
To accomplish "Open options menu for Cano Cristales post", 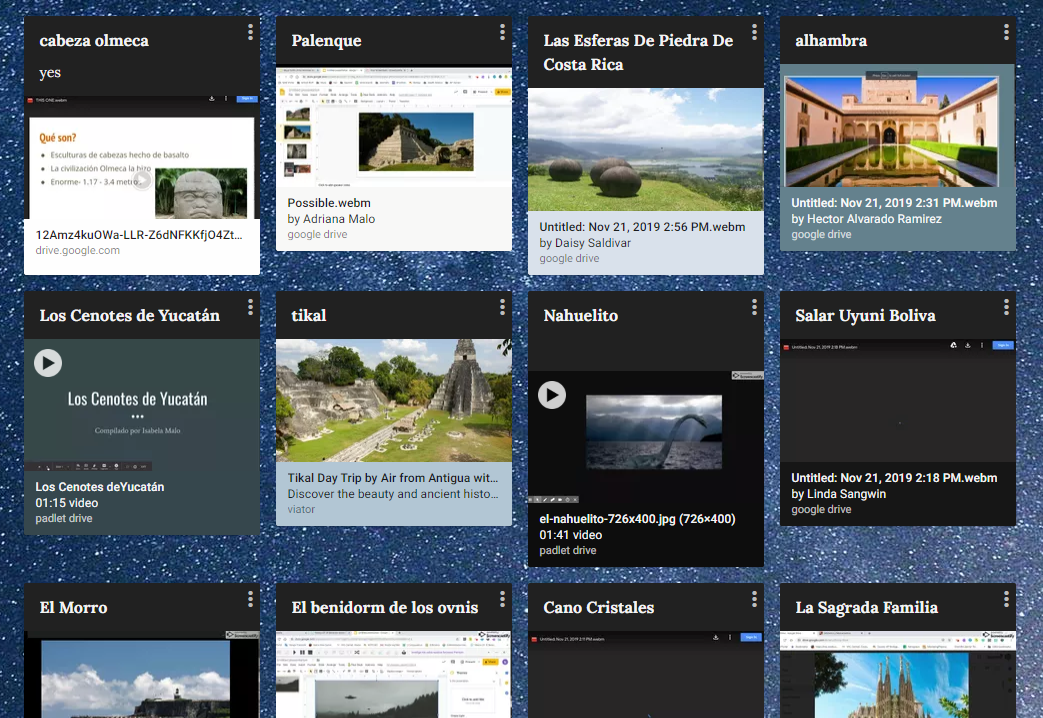I will 754,599.
